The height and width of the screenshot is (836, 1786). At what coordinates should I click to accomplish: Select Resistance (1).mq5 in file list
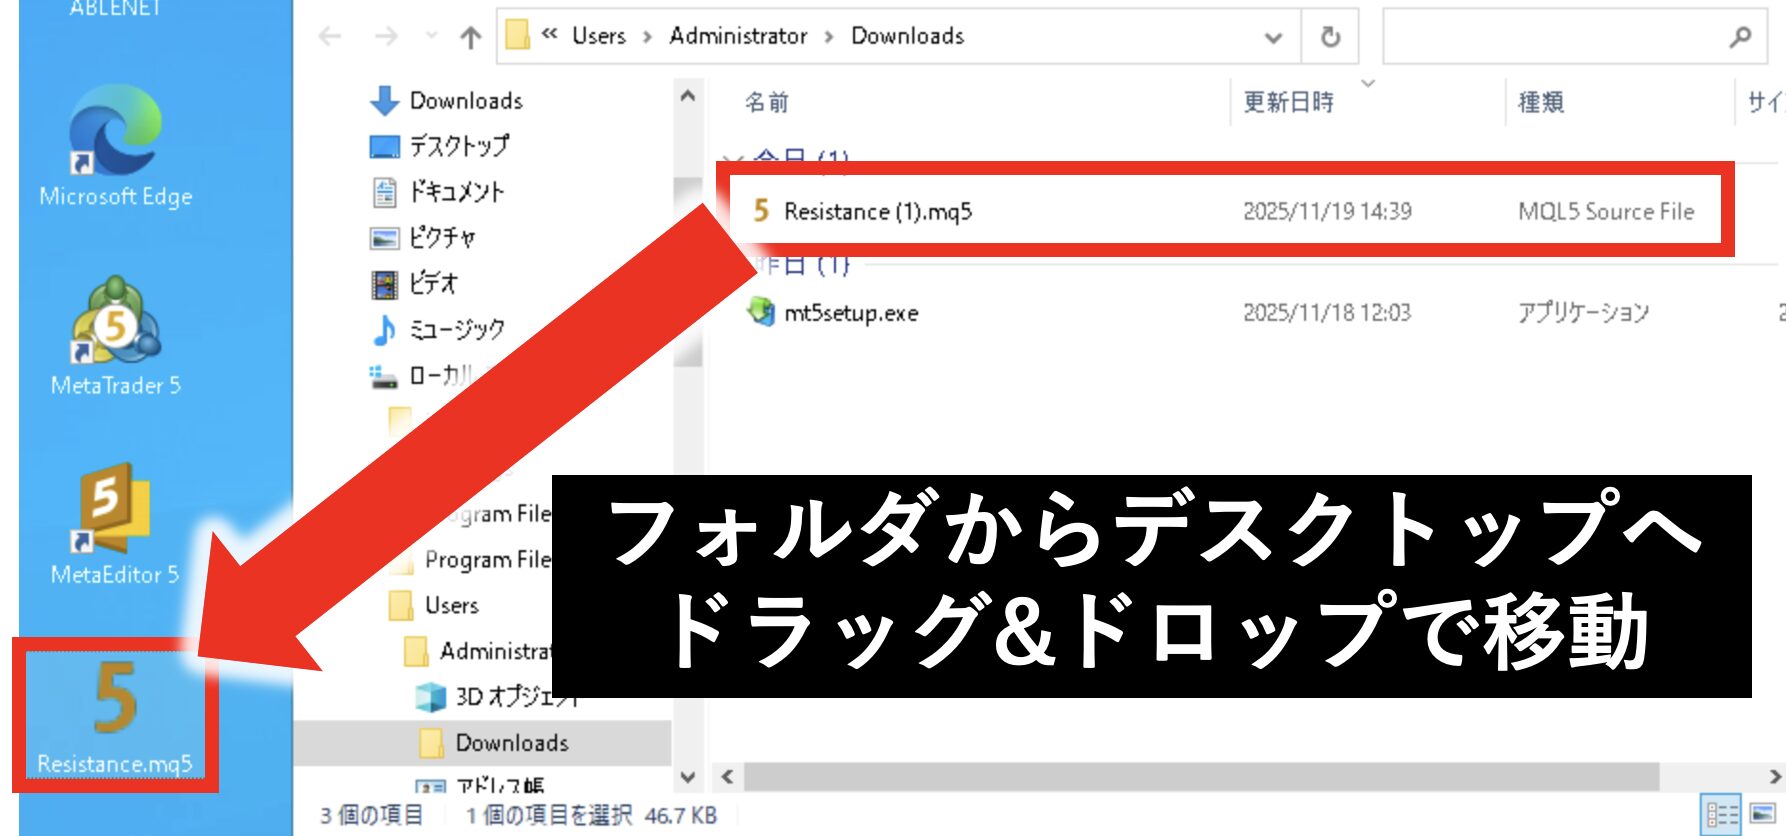tap(877, 211)
